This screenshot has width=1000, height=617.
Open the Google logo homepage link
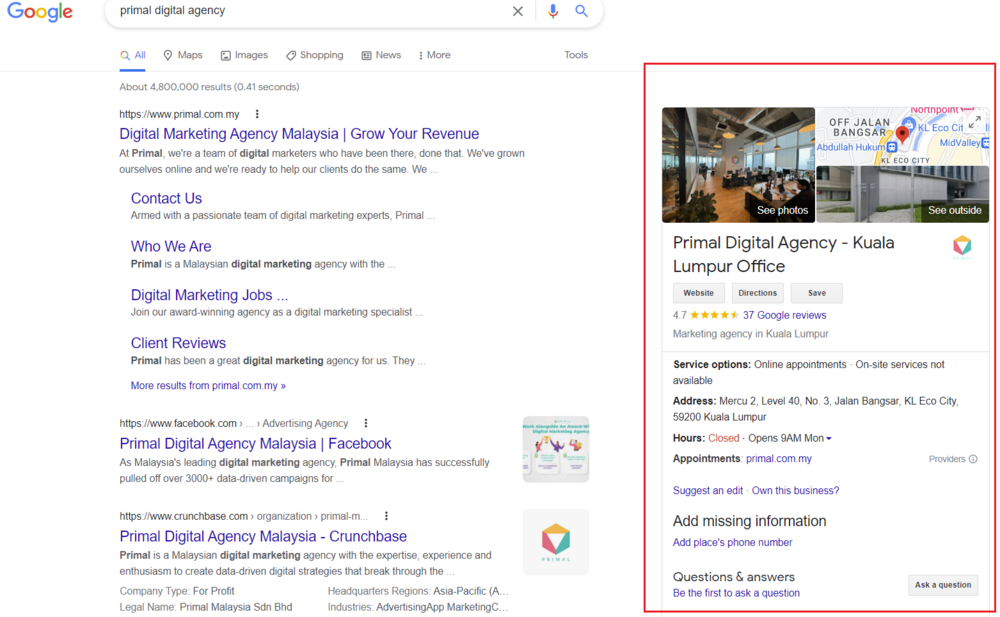click(x=40, y=11)
